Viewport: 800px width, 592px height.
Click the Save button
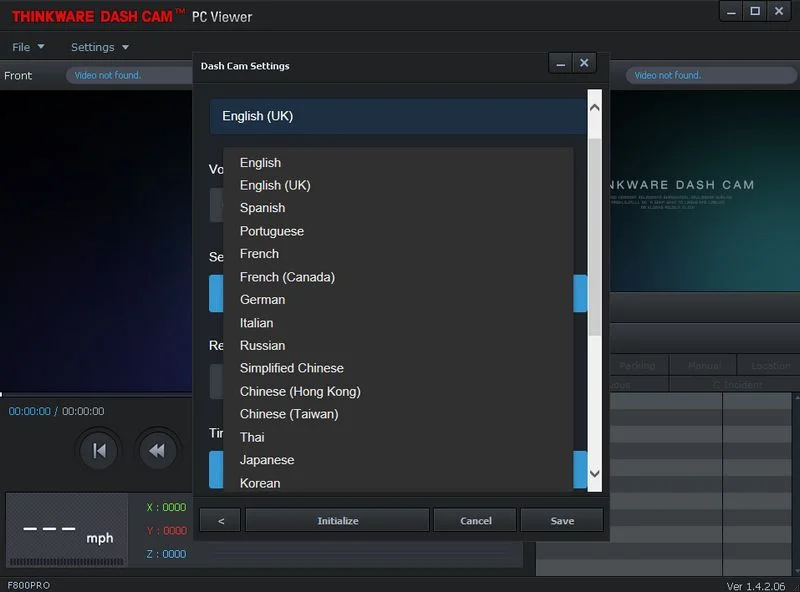[562, 520]
